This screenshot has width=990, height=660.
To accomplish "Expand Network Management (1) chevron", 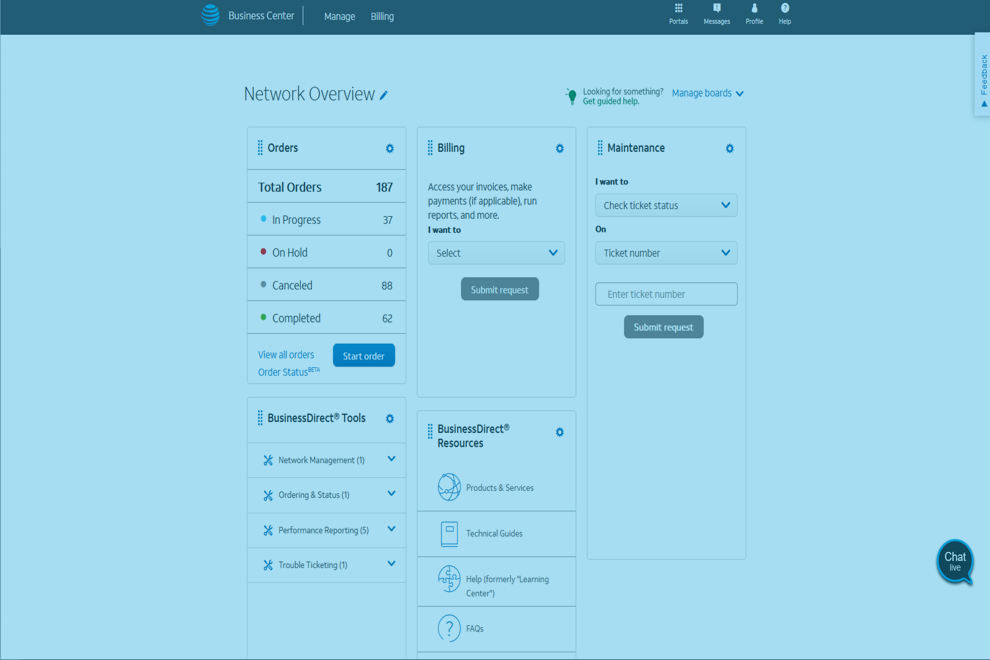I will pos(391,459).
